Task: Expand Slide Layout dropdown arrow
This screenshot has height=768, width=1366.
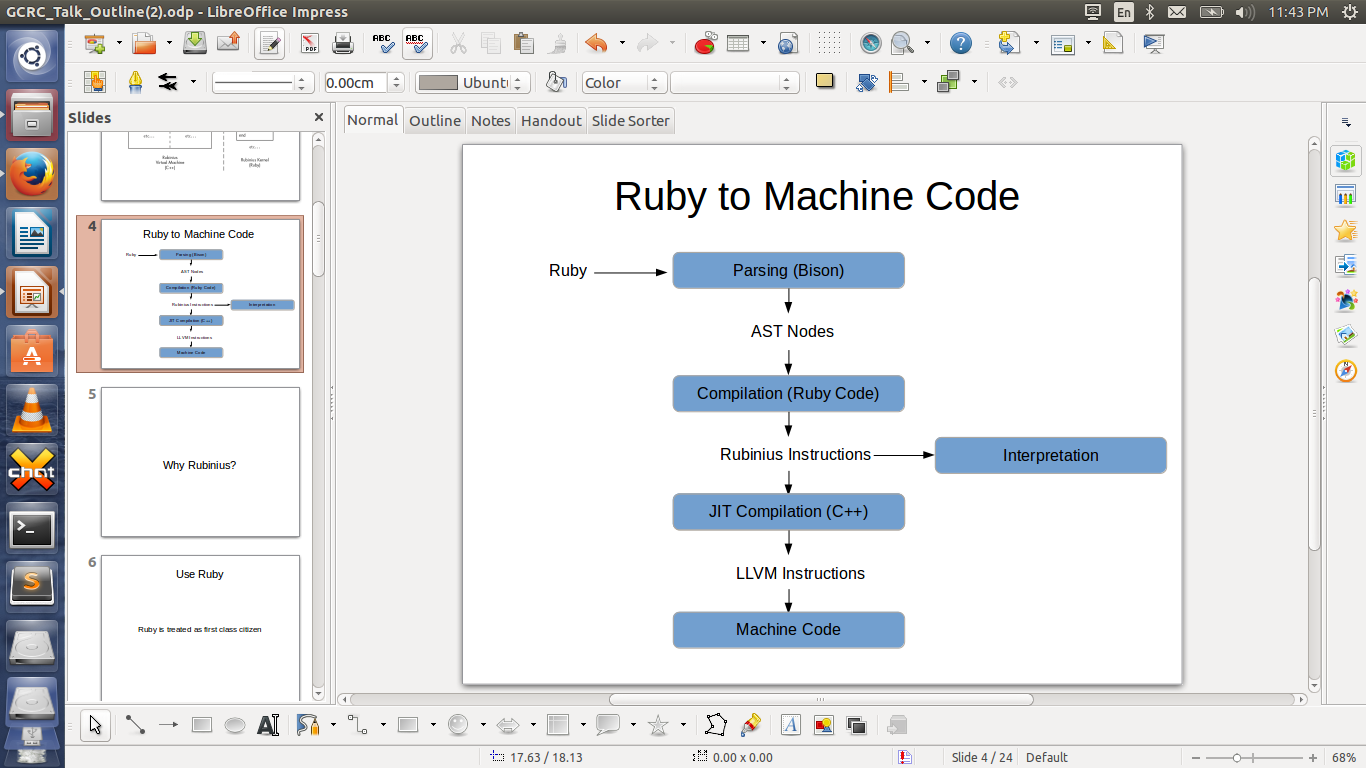Action: 1086,43
